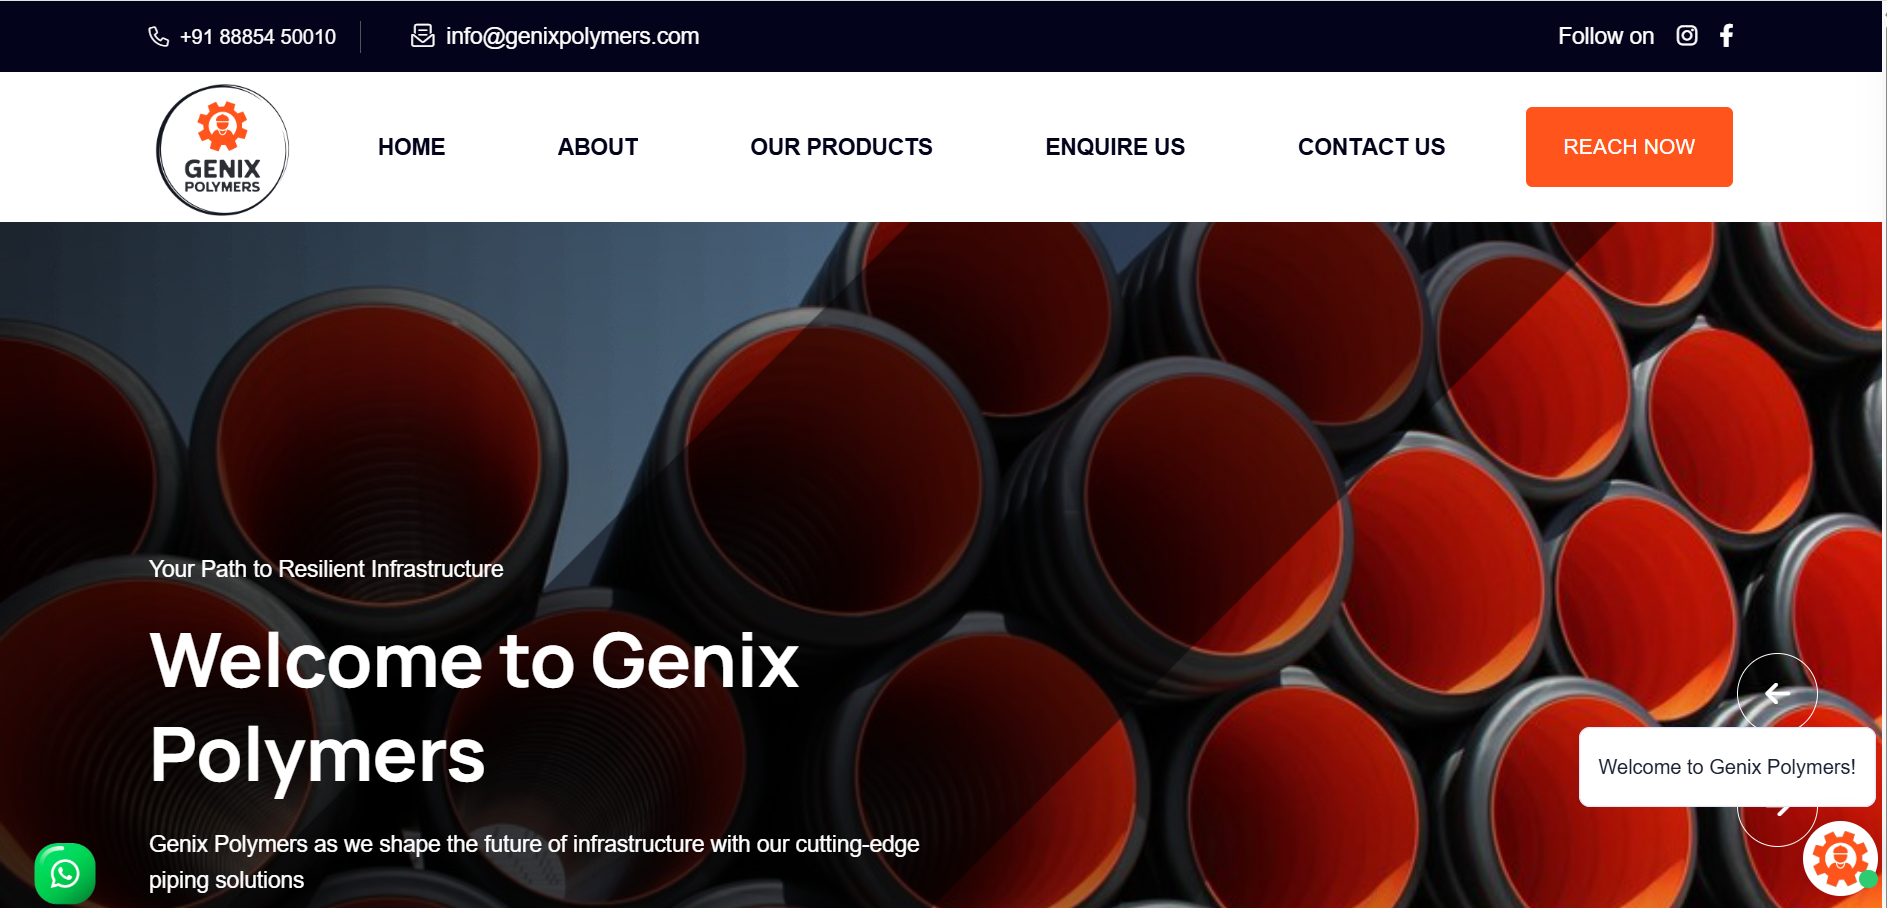Click the REACH NOW button

coord(1629,147)
